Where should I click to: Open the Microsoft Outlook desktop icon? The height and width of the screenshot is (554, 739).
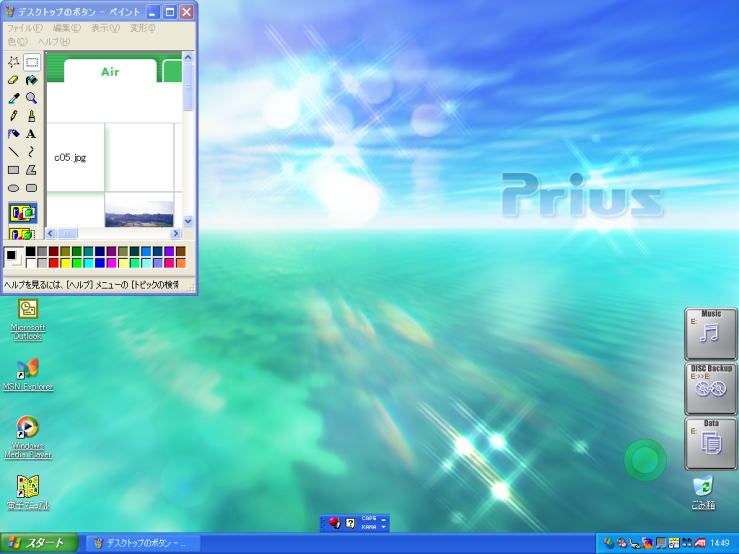point(28,320)
